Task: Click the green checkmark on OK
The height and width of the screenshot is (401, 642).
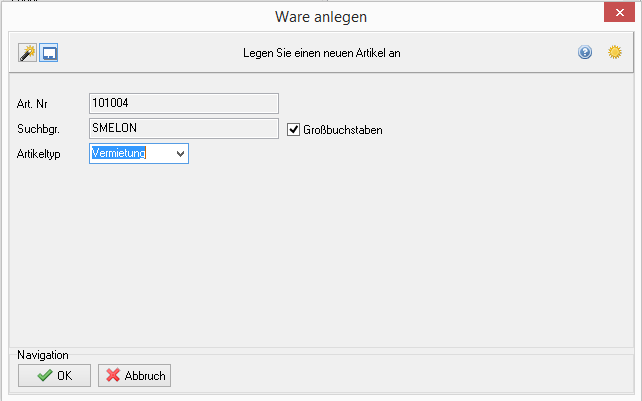Action: point(45,375)
